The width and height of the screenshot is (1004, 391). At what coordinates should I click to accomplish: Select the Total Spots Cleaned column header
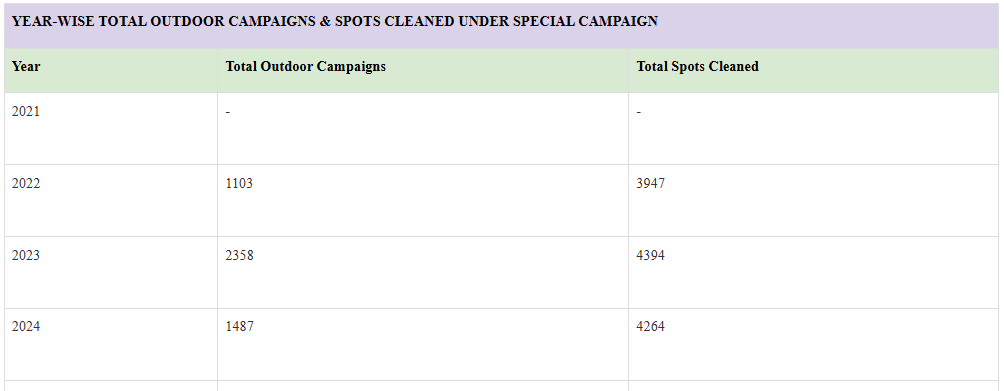[697, 67]
